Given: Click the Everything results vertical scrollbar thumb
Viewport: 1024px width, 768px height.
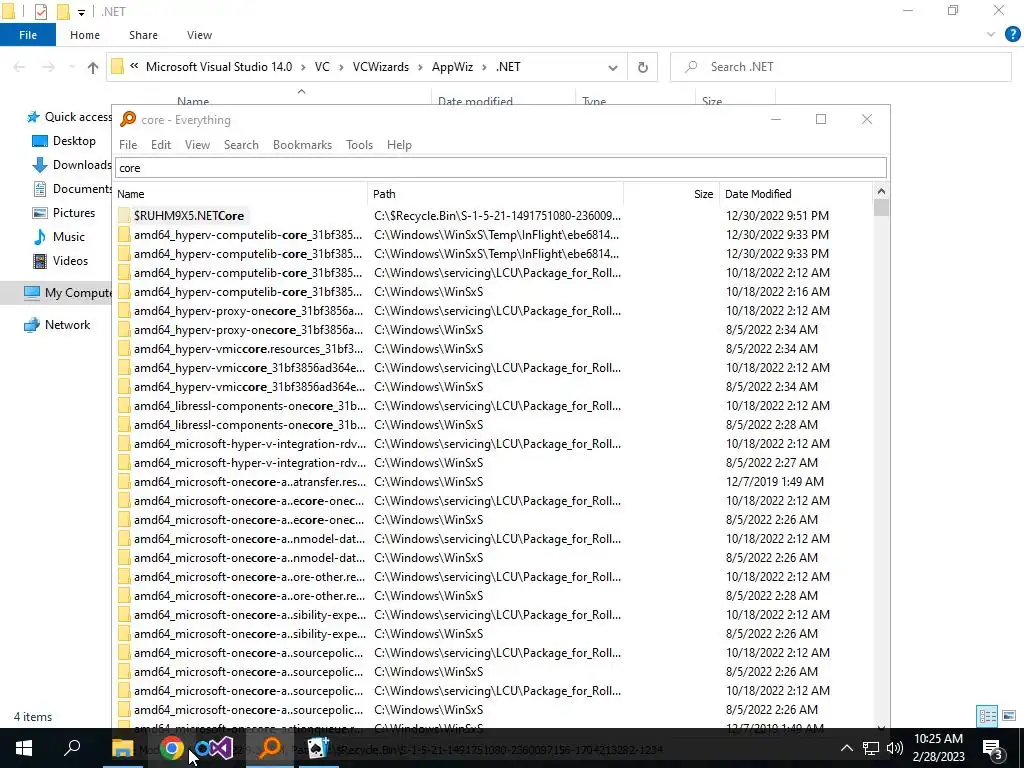Looking at the screenshot, I should (x=881, y=208).
